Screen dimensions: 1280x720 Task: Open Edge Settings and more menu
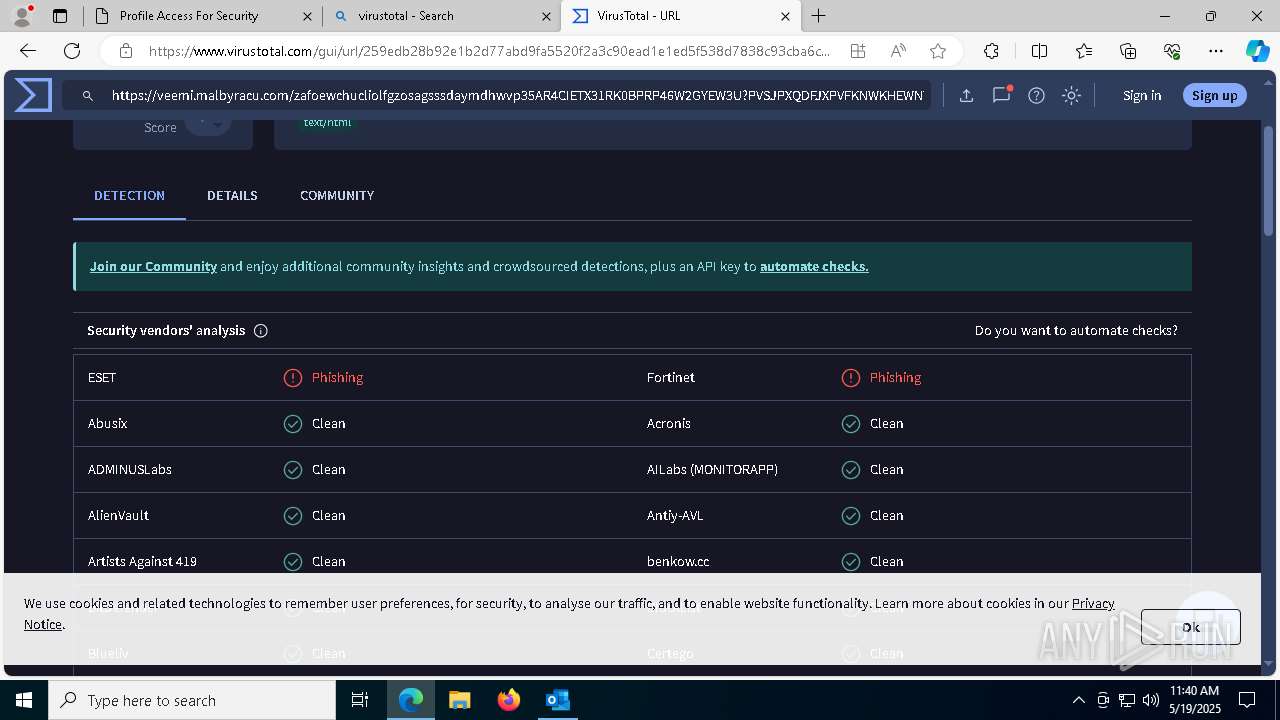pyautogui.click(x=1216, y=51)
